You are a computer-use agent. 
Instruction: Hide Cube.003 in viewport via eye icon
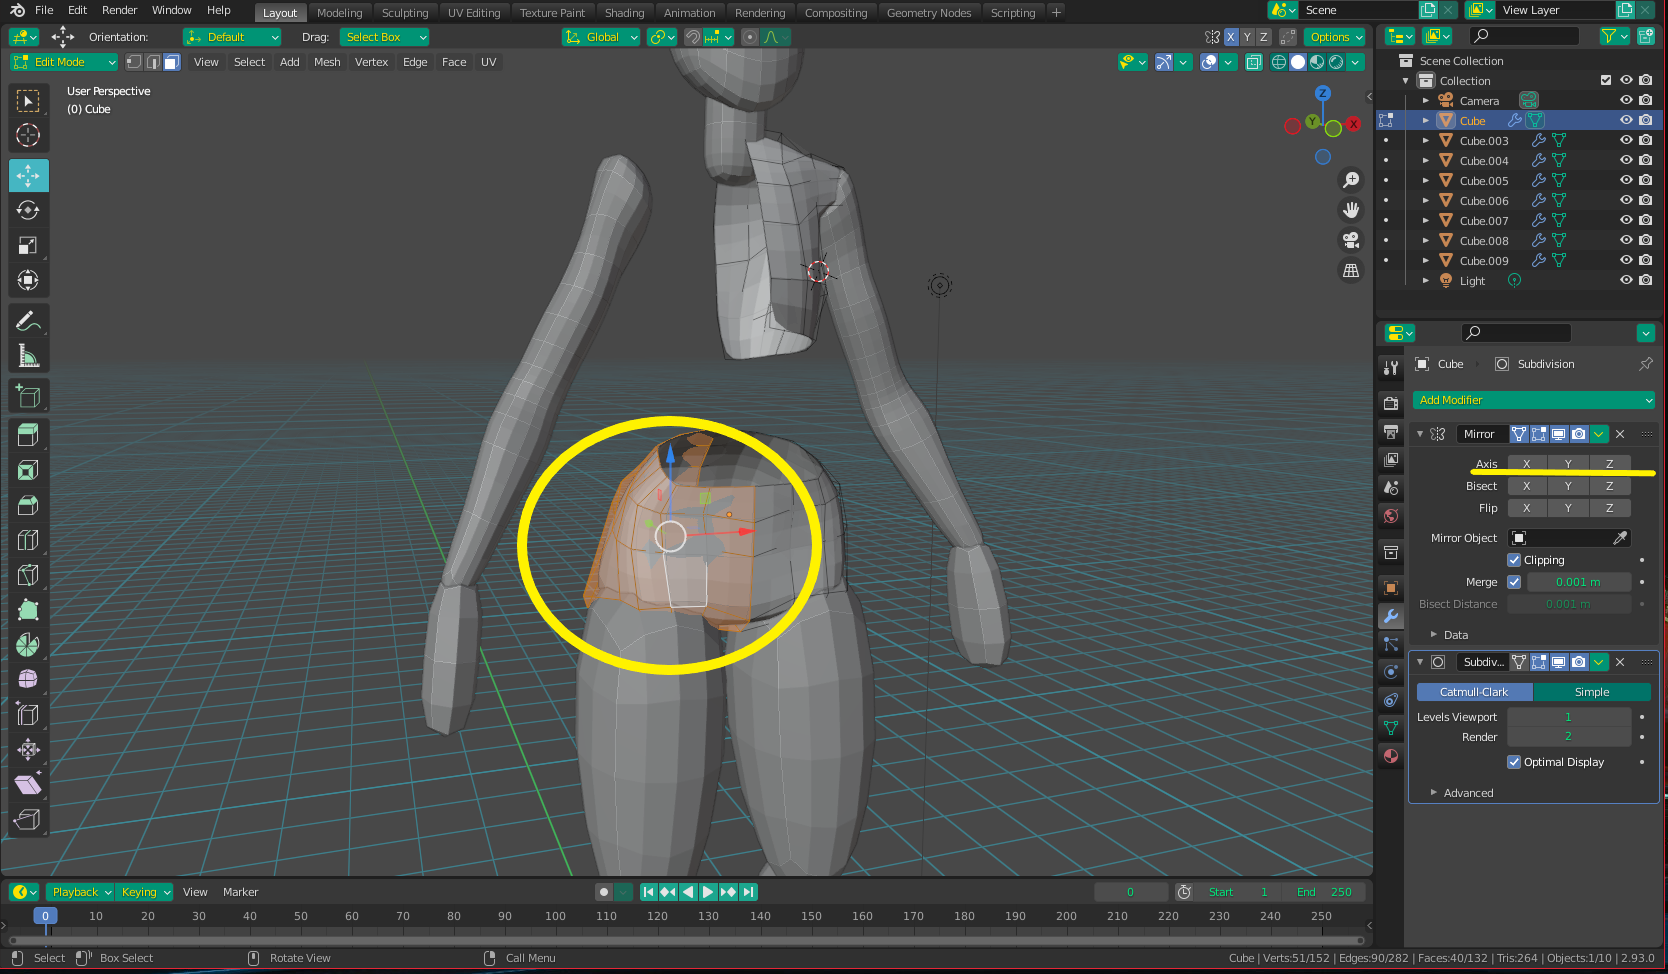pos(1626,140)
